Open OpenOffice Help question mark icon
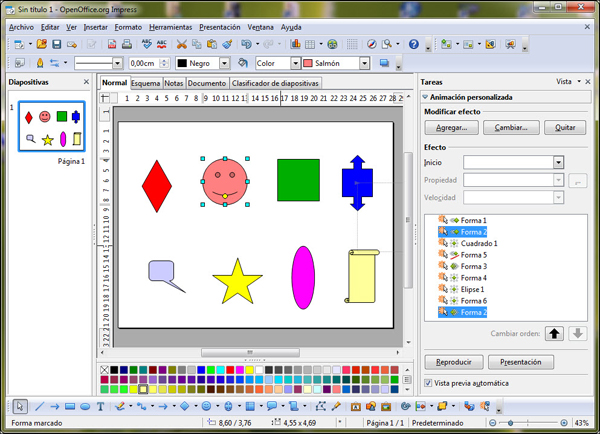Viewport: 600px width, 434px height. click(414, 44)
